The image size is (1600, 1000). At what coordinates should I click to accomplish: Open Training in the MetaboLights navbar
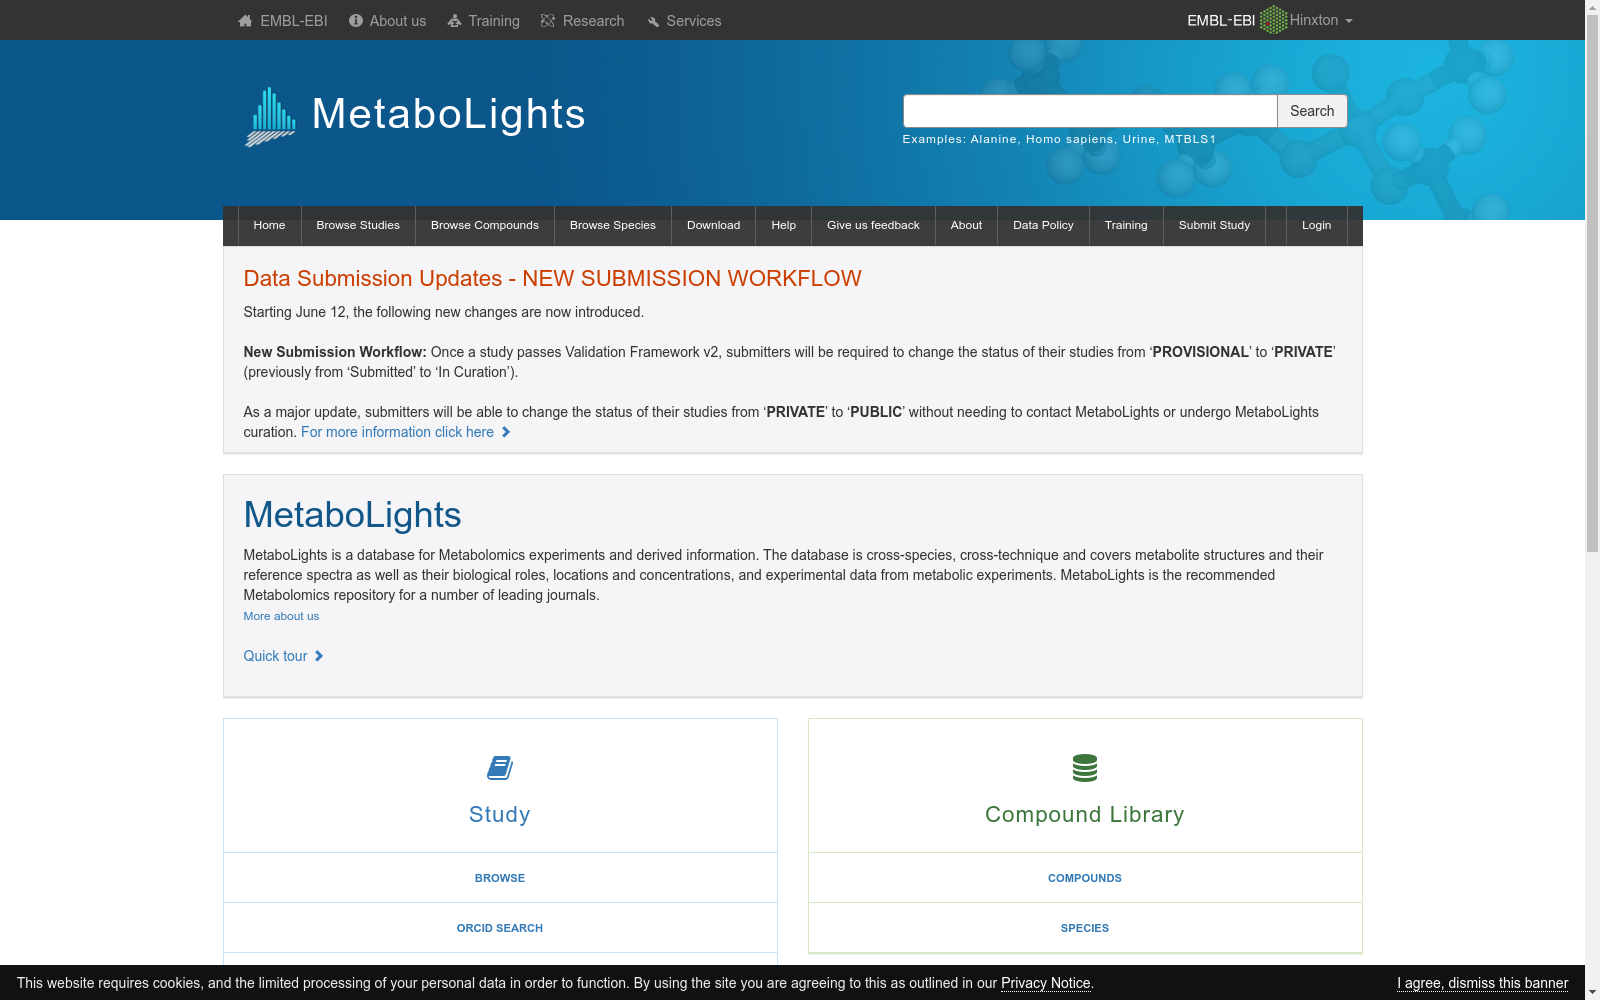pos(1126,225)
